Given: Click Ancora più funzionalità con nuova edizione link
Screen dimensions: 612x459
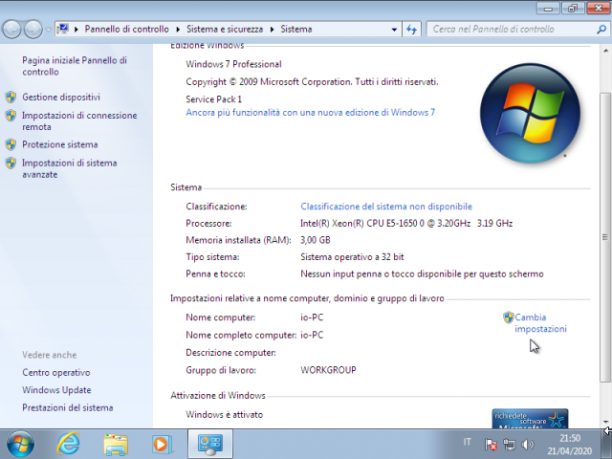Looking at the screenshot, I should 310,112.
